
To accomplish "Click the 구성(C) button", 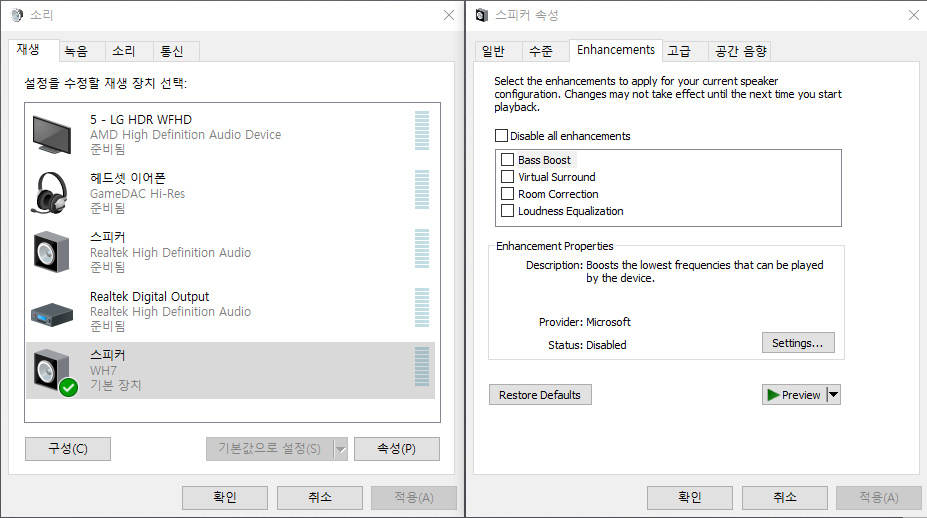I will pos(68,449).
